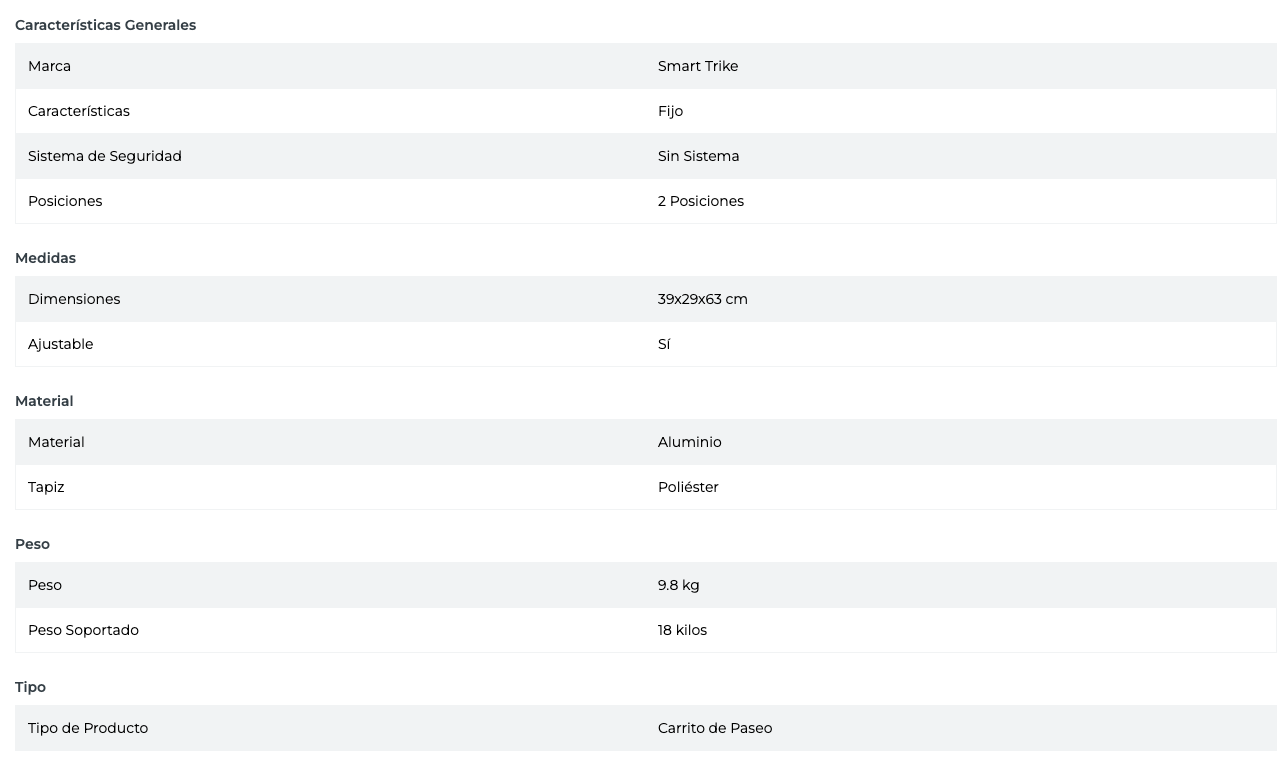
Task: Select the Marca row label
Action: pos(49,66)
